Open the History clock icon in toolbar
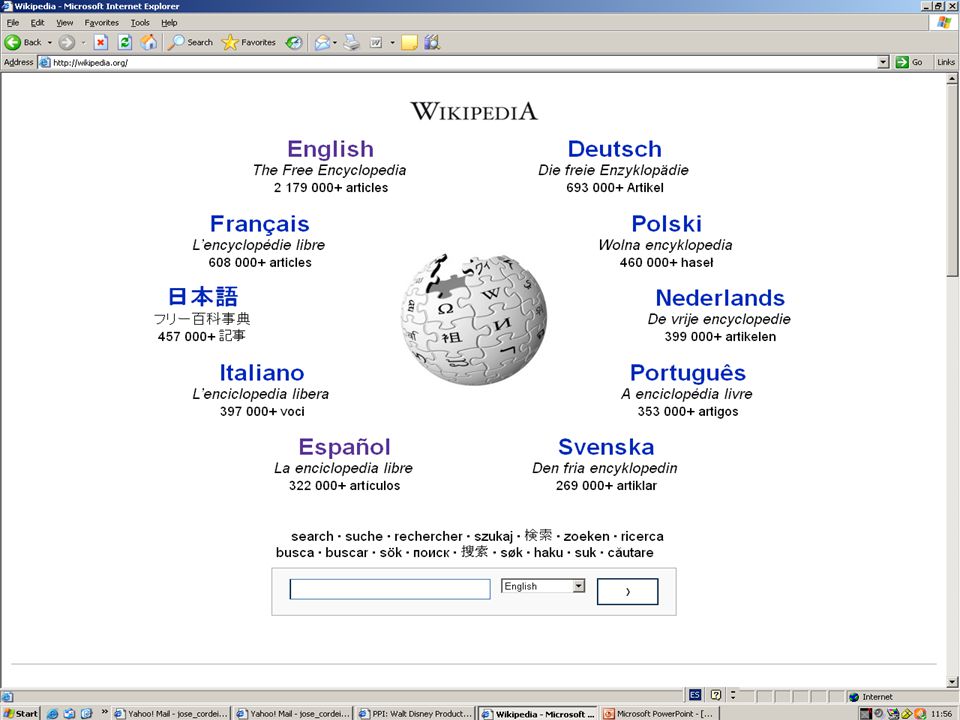The image size is (960, 720). pos(294,42)
